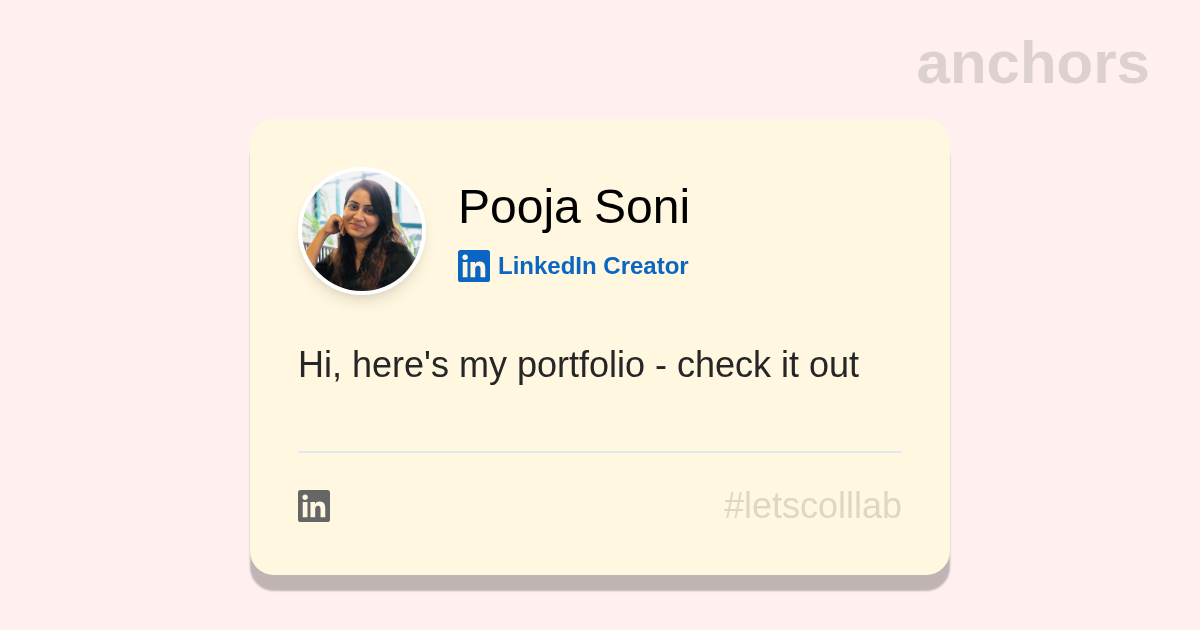
Task: Click Pooja Soni's circular profile photo
Action: 362,231
